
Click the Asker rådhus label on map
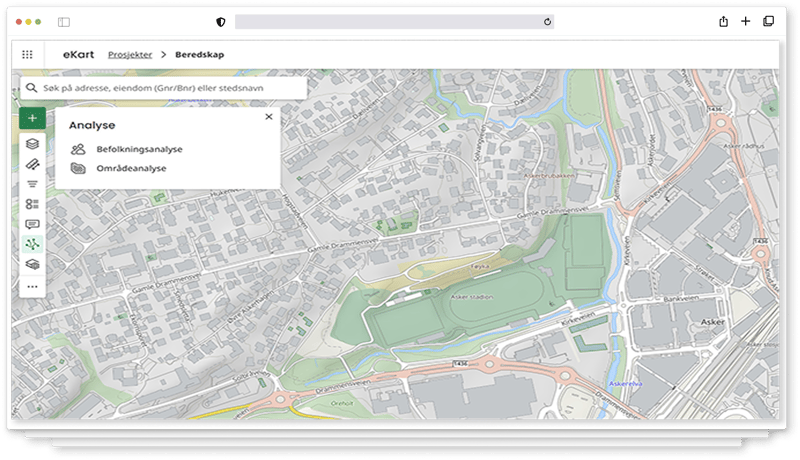point(743,146)
